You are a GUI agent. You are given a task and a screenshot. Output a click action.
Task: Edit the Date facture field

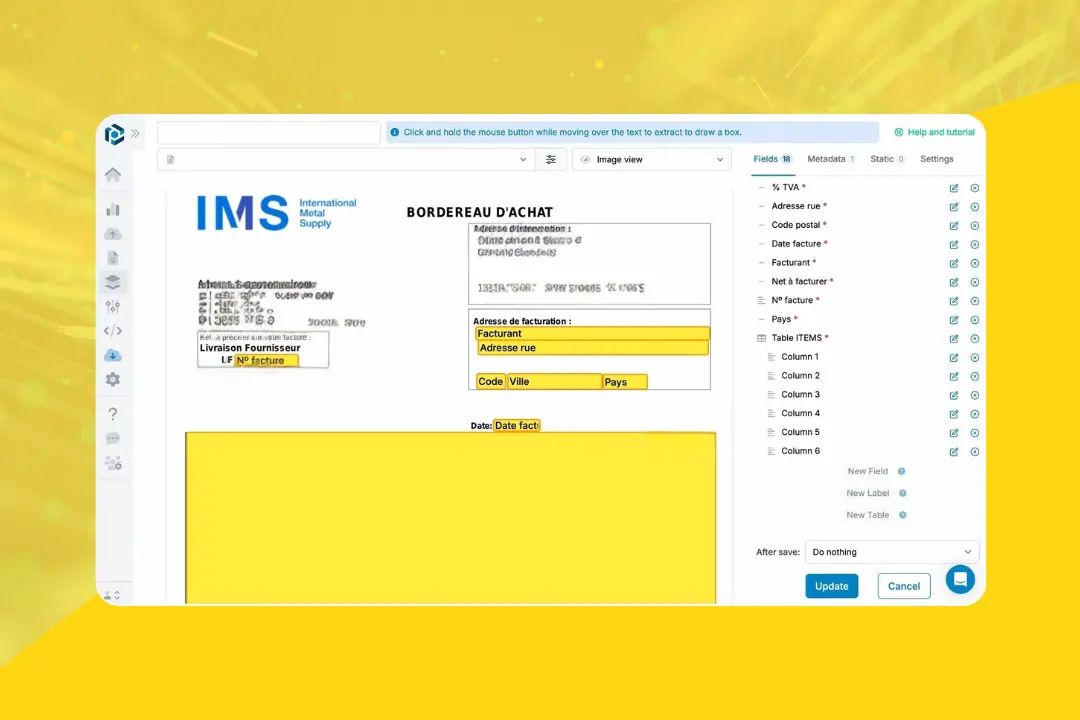(954, 245)
